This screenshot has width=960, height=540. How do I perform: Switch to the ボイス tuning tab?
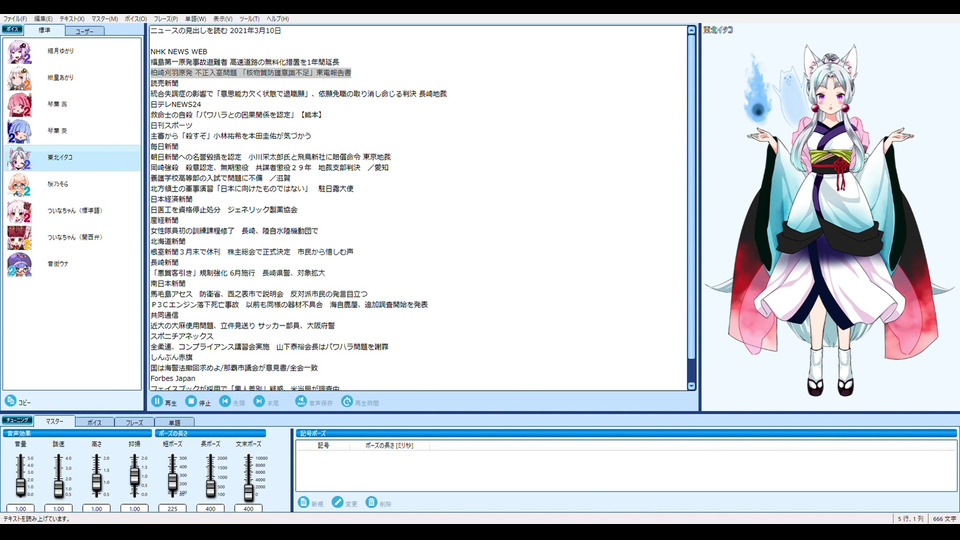pyautogui.click(x=95, y=422)
